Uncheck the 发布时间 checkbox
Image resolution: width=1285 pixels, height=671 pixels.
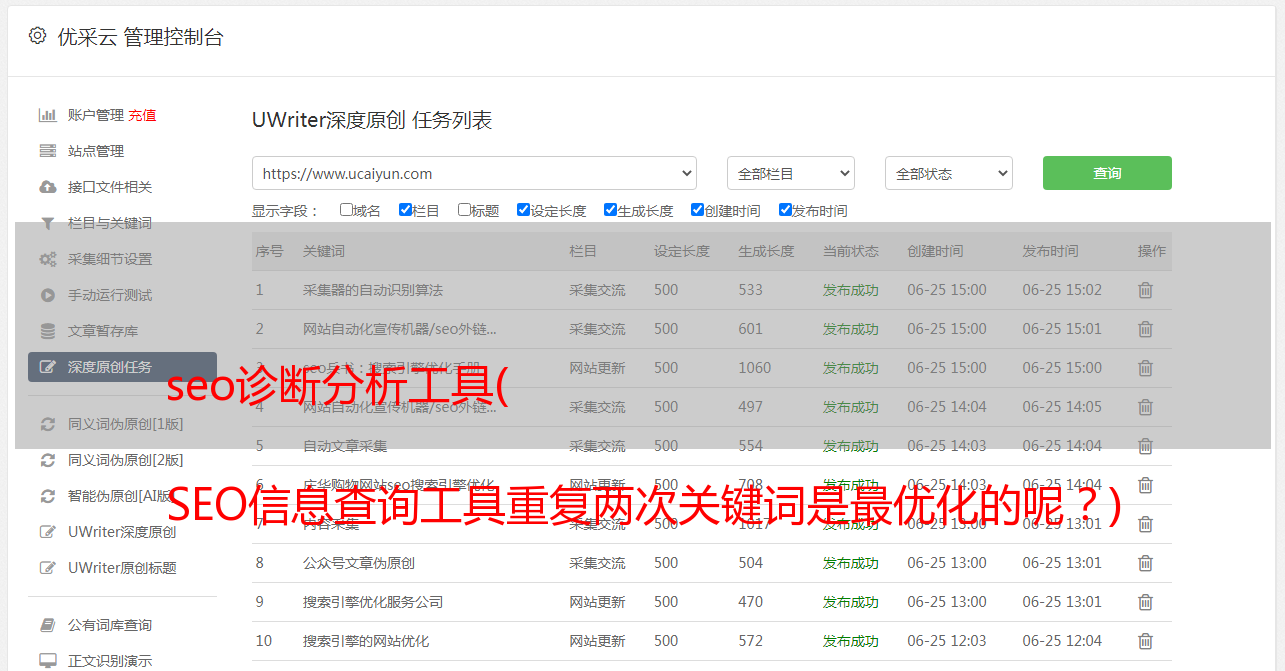(x=785, y=210)
